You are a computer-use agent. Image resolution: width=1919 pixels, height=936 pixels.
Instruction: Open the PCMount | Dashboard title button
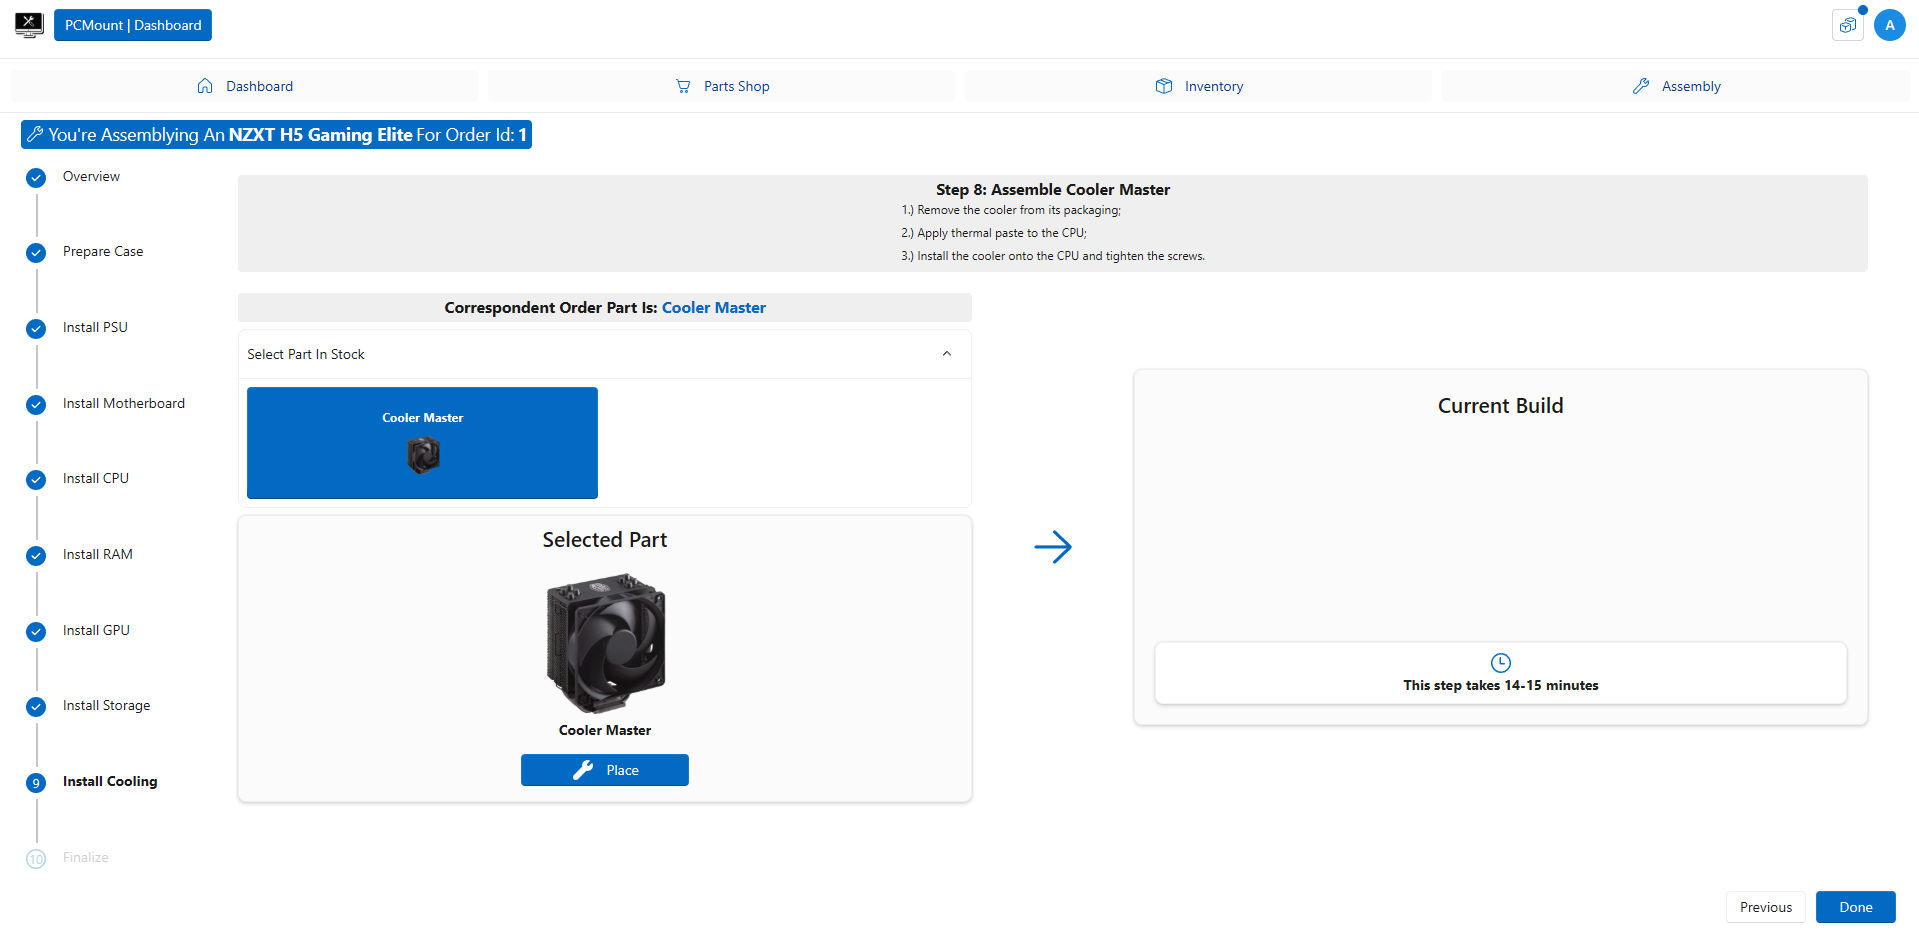[133, 25]
